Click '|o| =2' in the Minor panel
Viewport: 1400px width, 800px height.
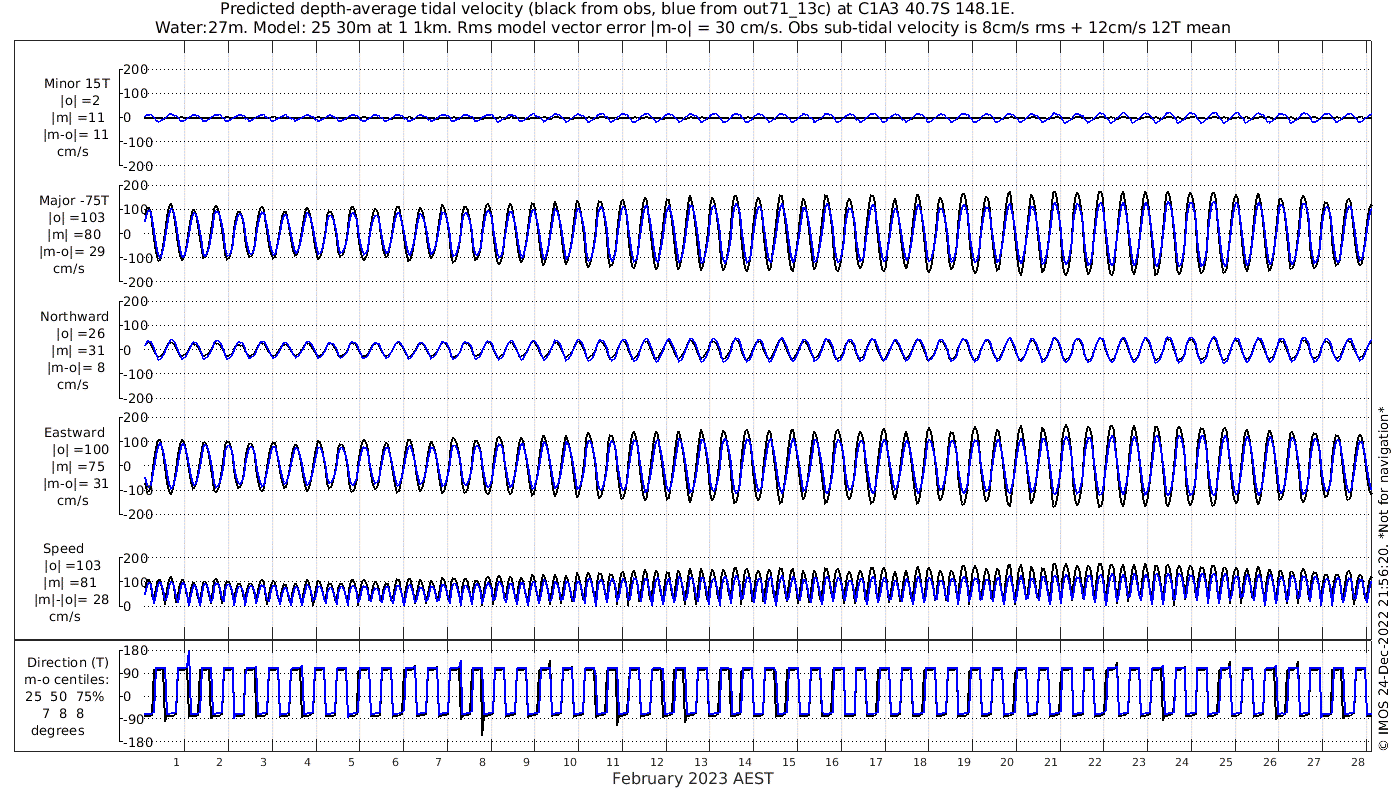(x=80, y=101)
